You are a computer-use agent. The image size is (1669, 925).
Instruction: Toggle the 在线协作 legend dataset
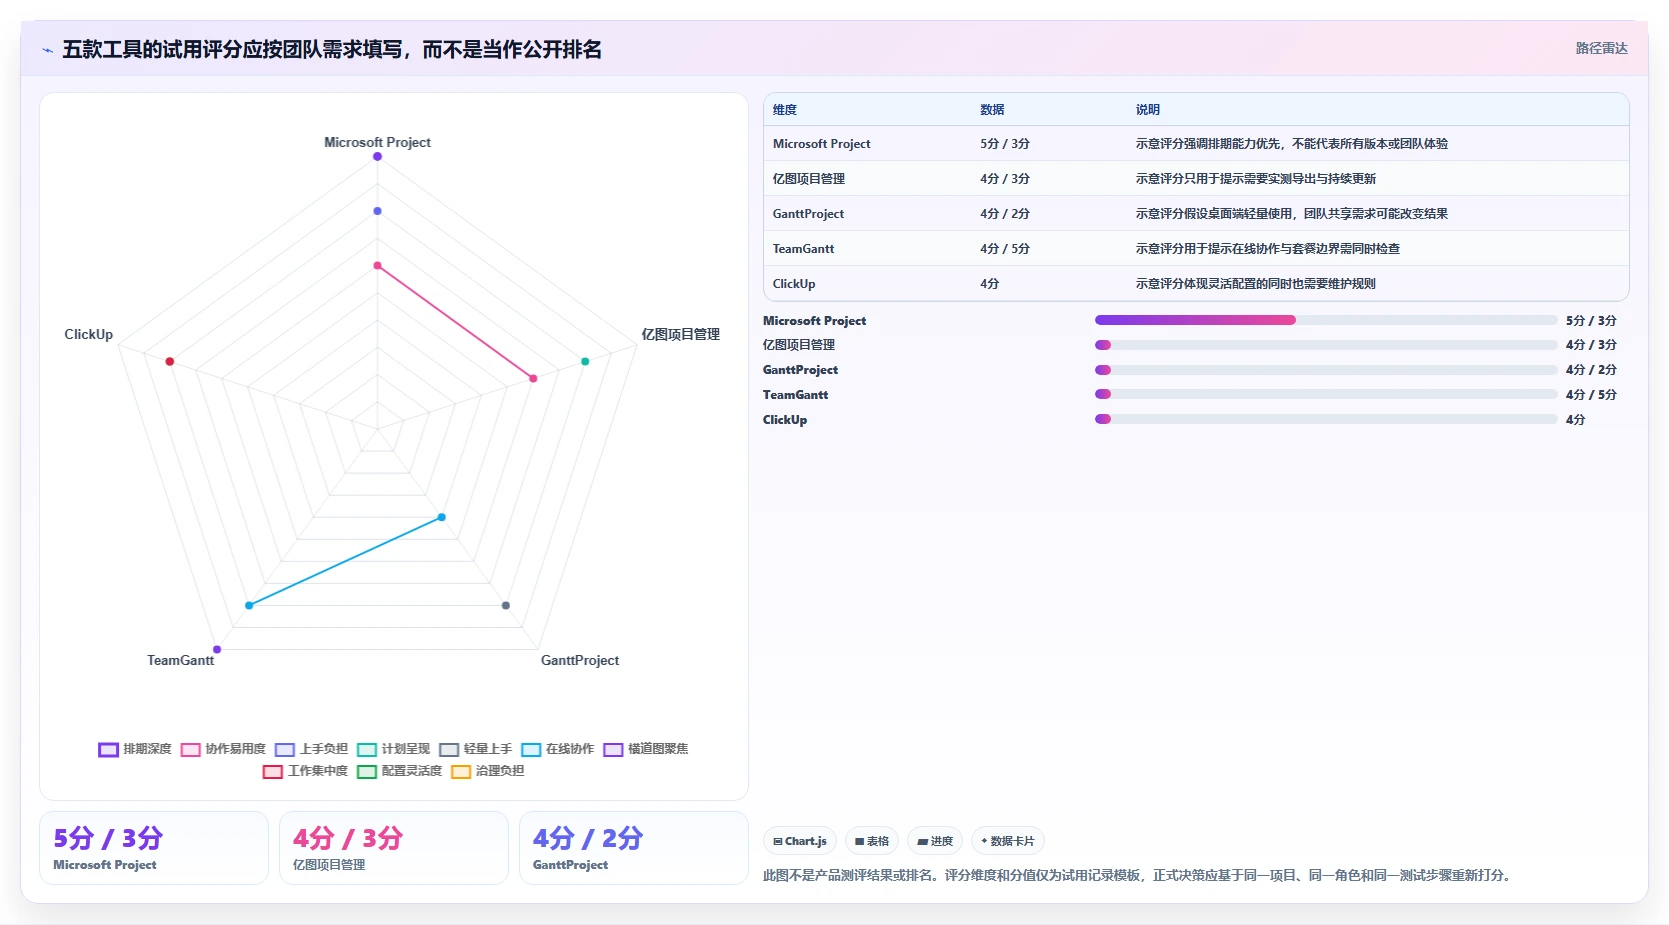click(x=557, y=749)
